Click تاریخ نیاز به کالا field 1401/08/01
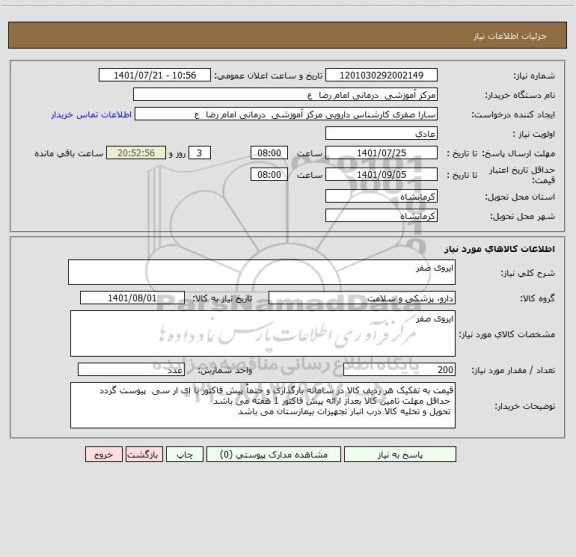Screen dimensions: 576x557 pos(132,298)
